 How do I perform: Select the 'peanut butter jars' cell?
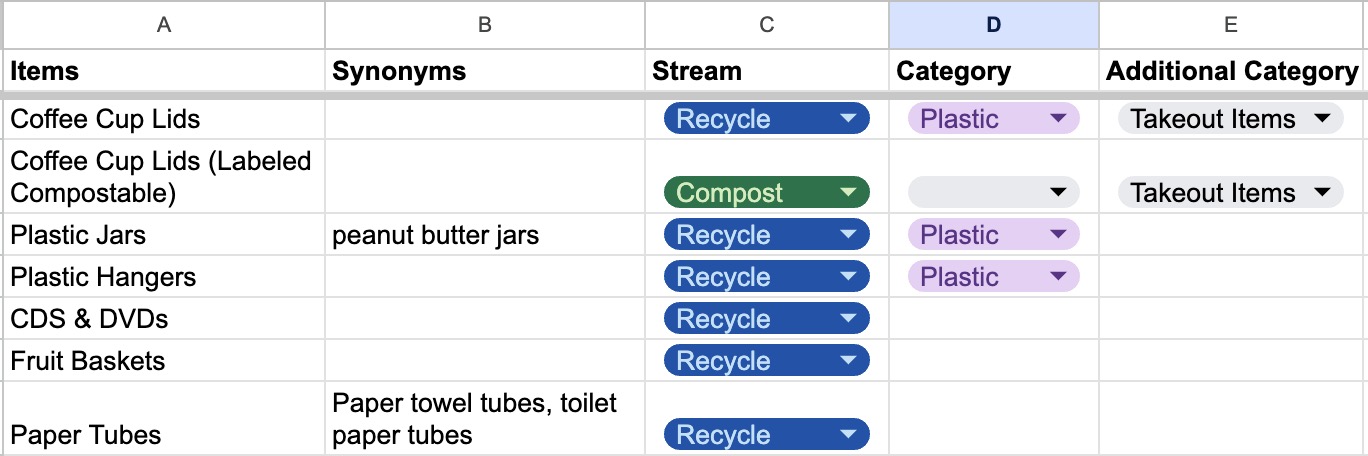point(485,235)
